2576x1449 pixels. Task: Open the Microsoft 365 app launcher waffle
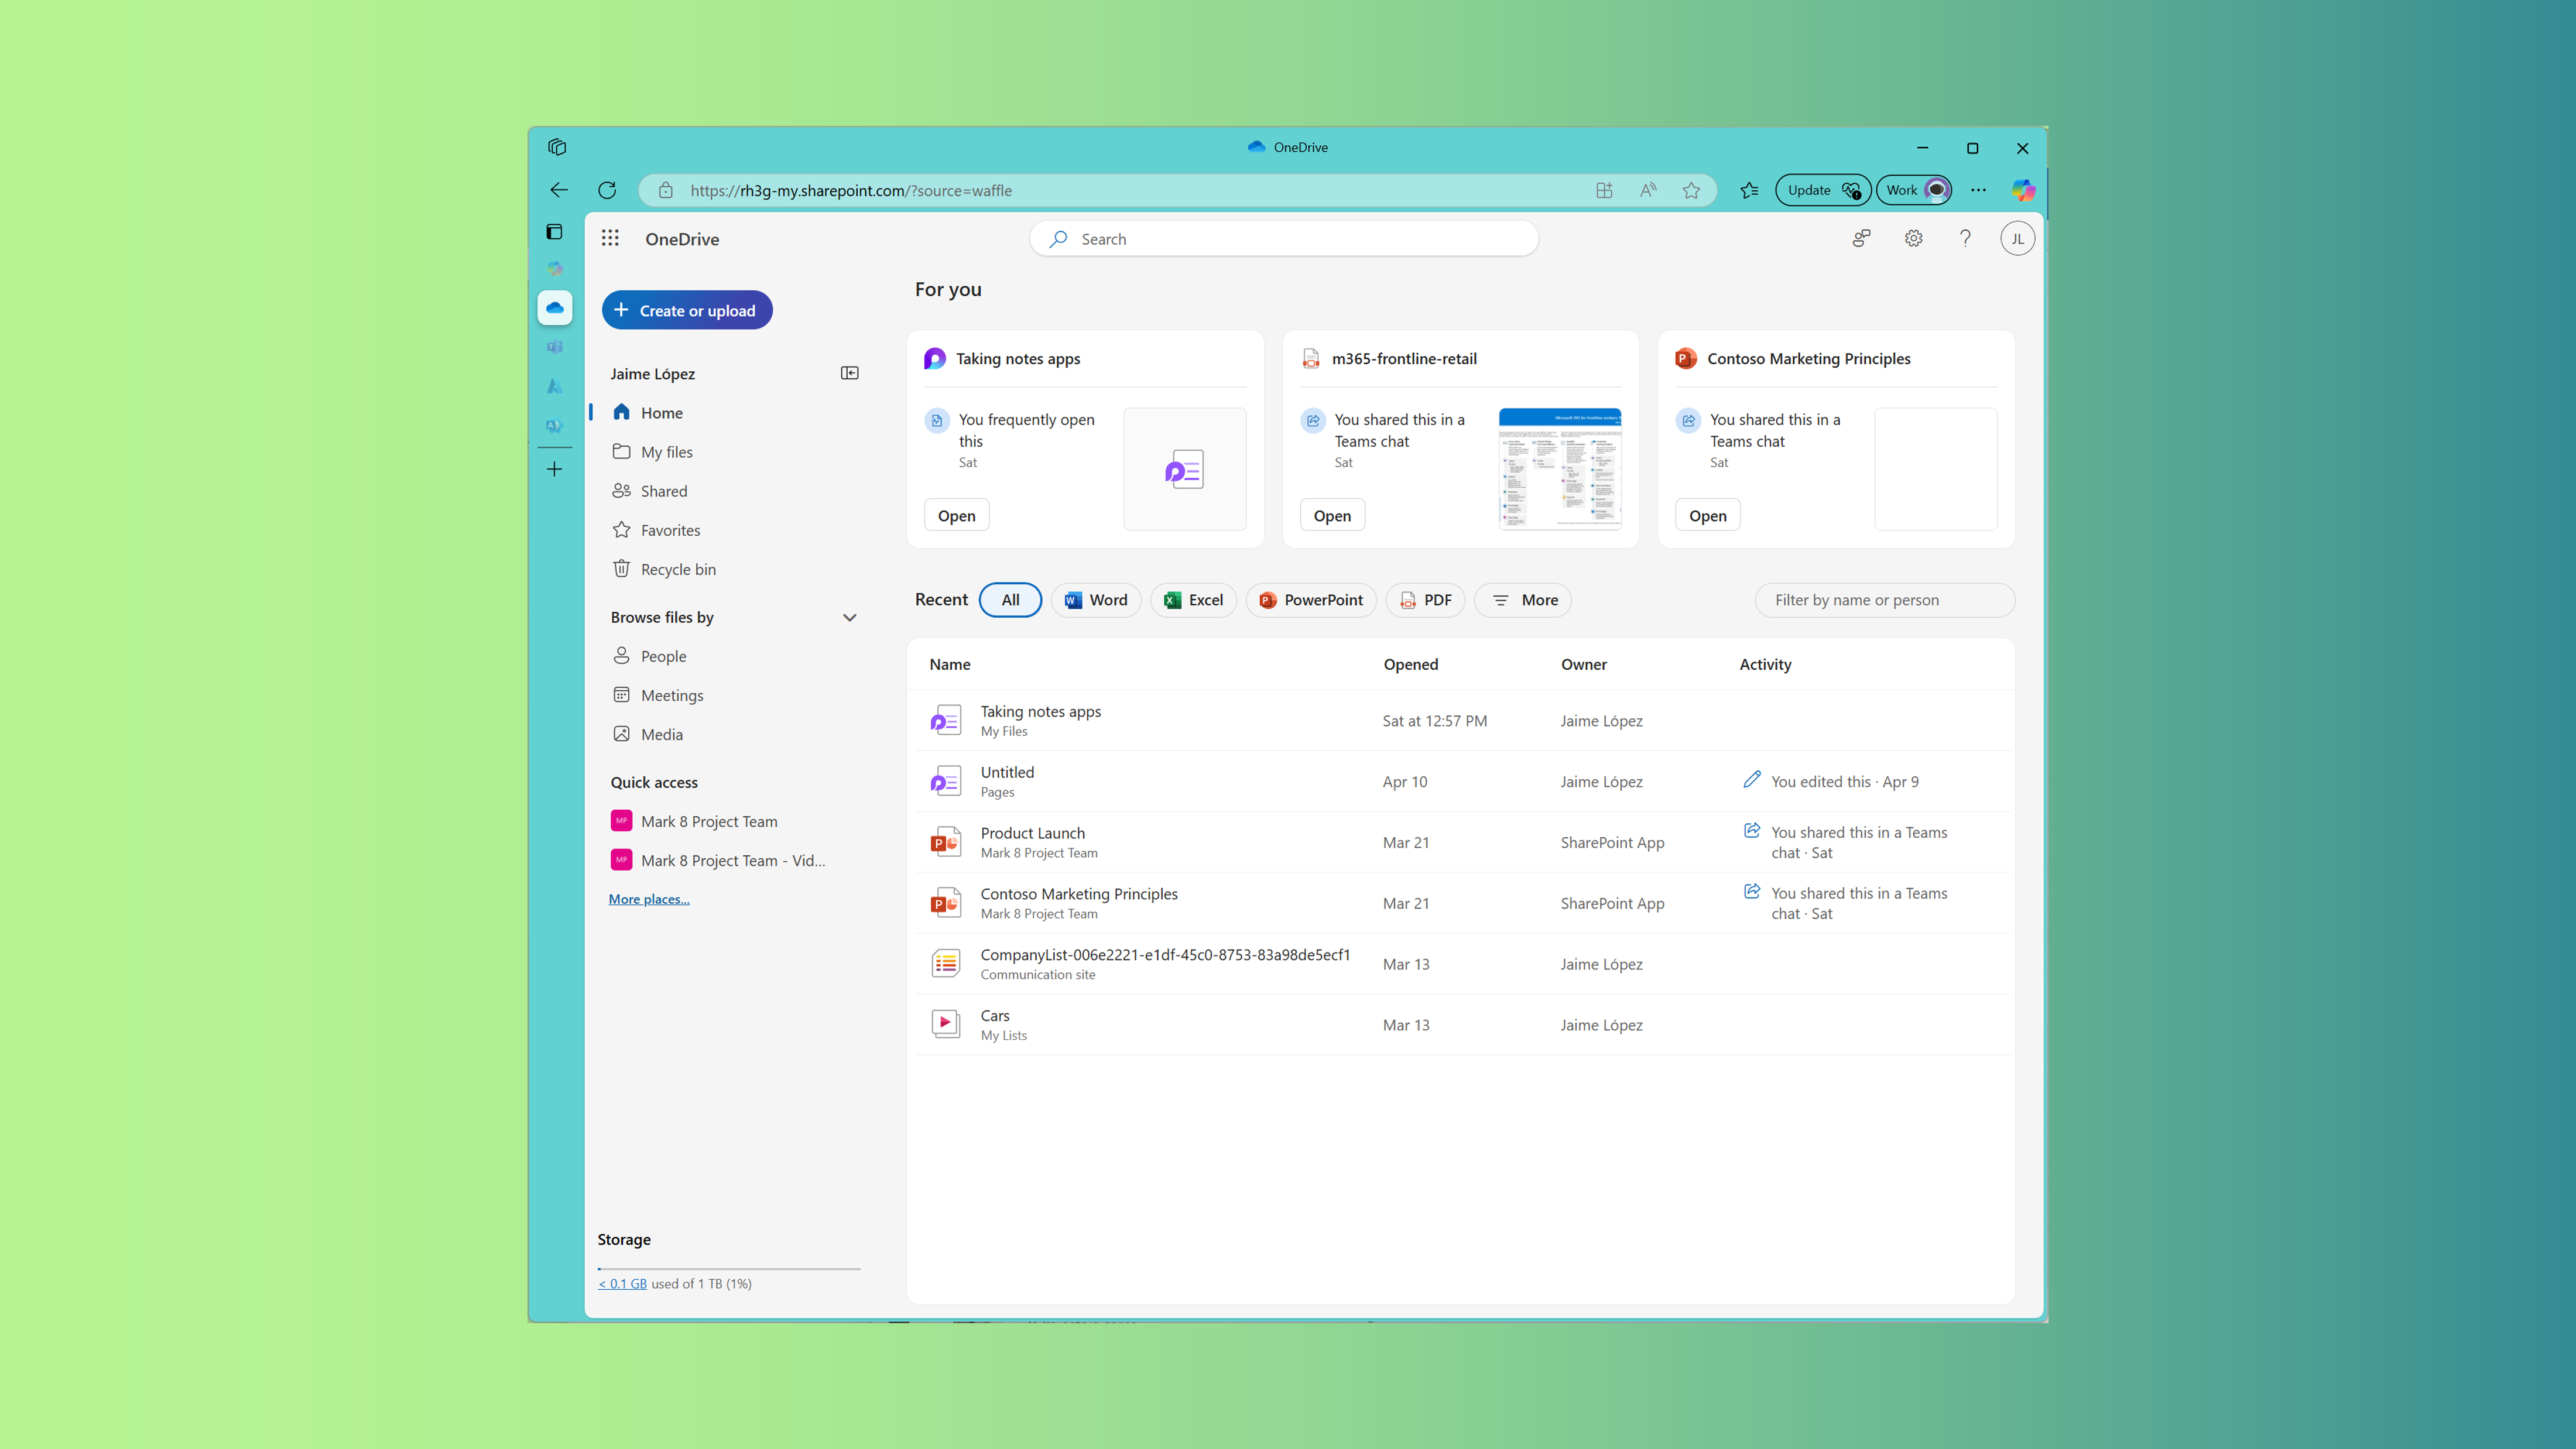pyautogui.click(x=610, y=239)
